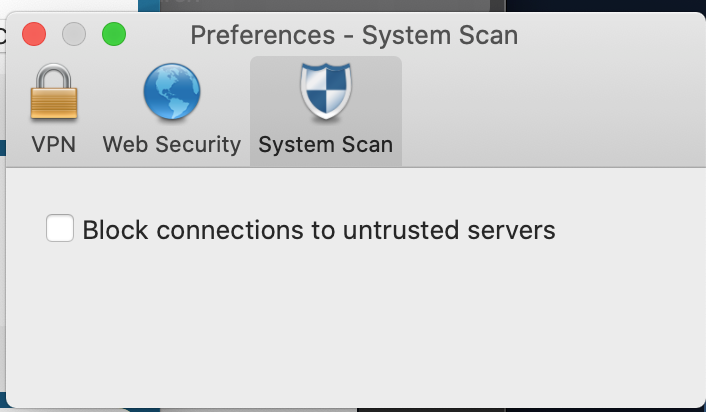706x412 pixels.
Task: Switch to the Web Security tab label
Action: 171,144
